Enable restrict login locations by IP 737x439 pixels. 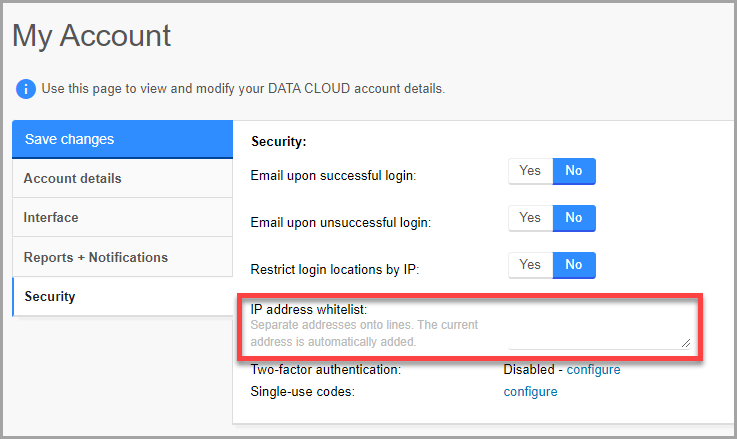530,265
